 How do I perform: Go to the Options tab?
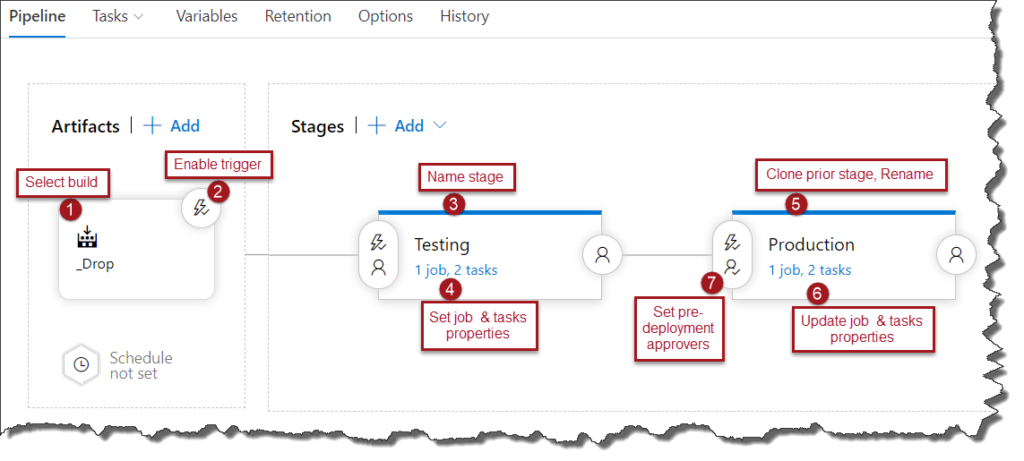[385, 16]
